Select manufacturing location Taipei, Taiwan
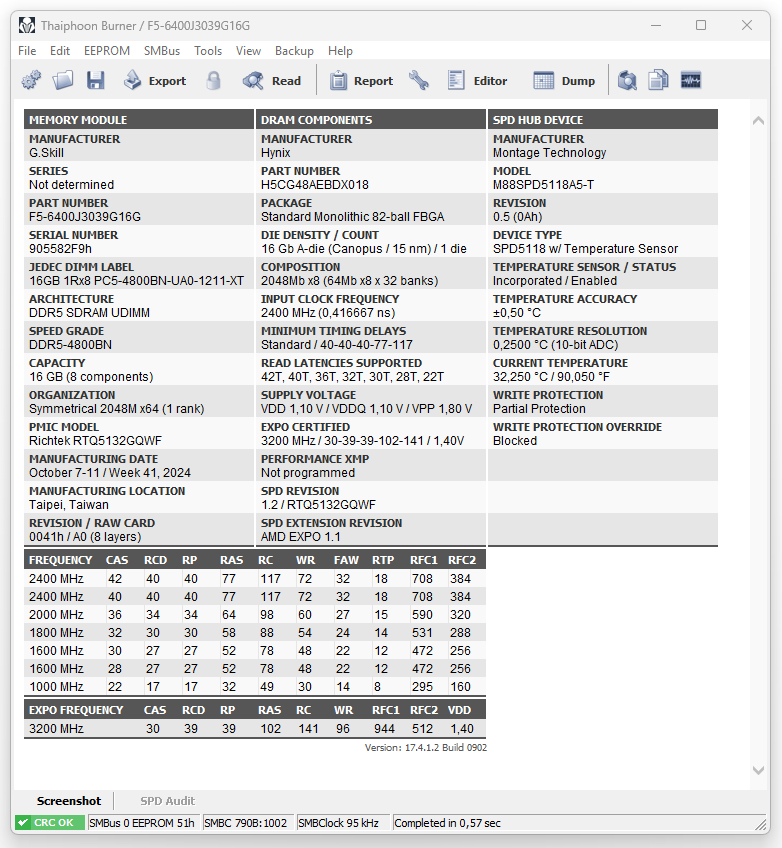 [69, 505]
